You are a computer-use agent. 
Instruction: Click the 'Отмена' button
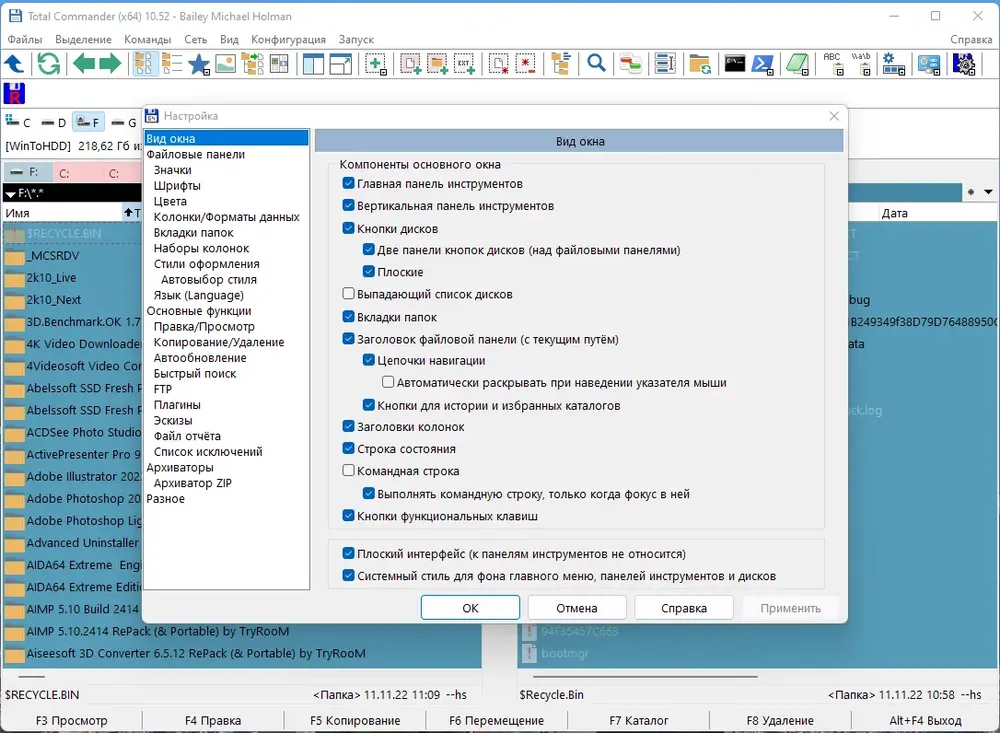click(x=577, y=608)
